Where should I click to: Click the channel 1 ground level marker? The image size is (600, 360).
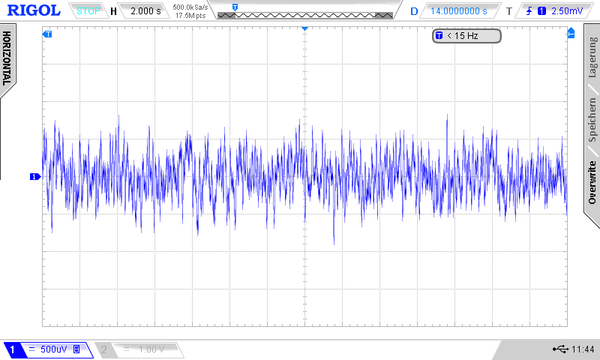[x=35, y=176]
